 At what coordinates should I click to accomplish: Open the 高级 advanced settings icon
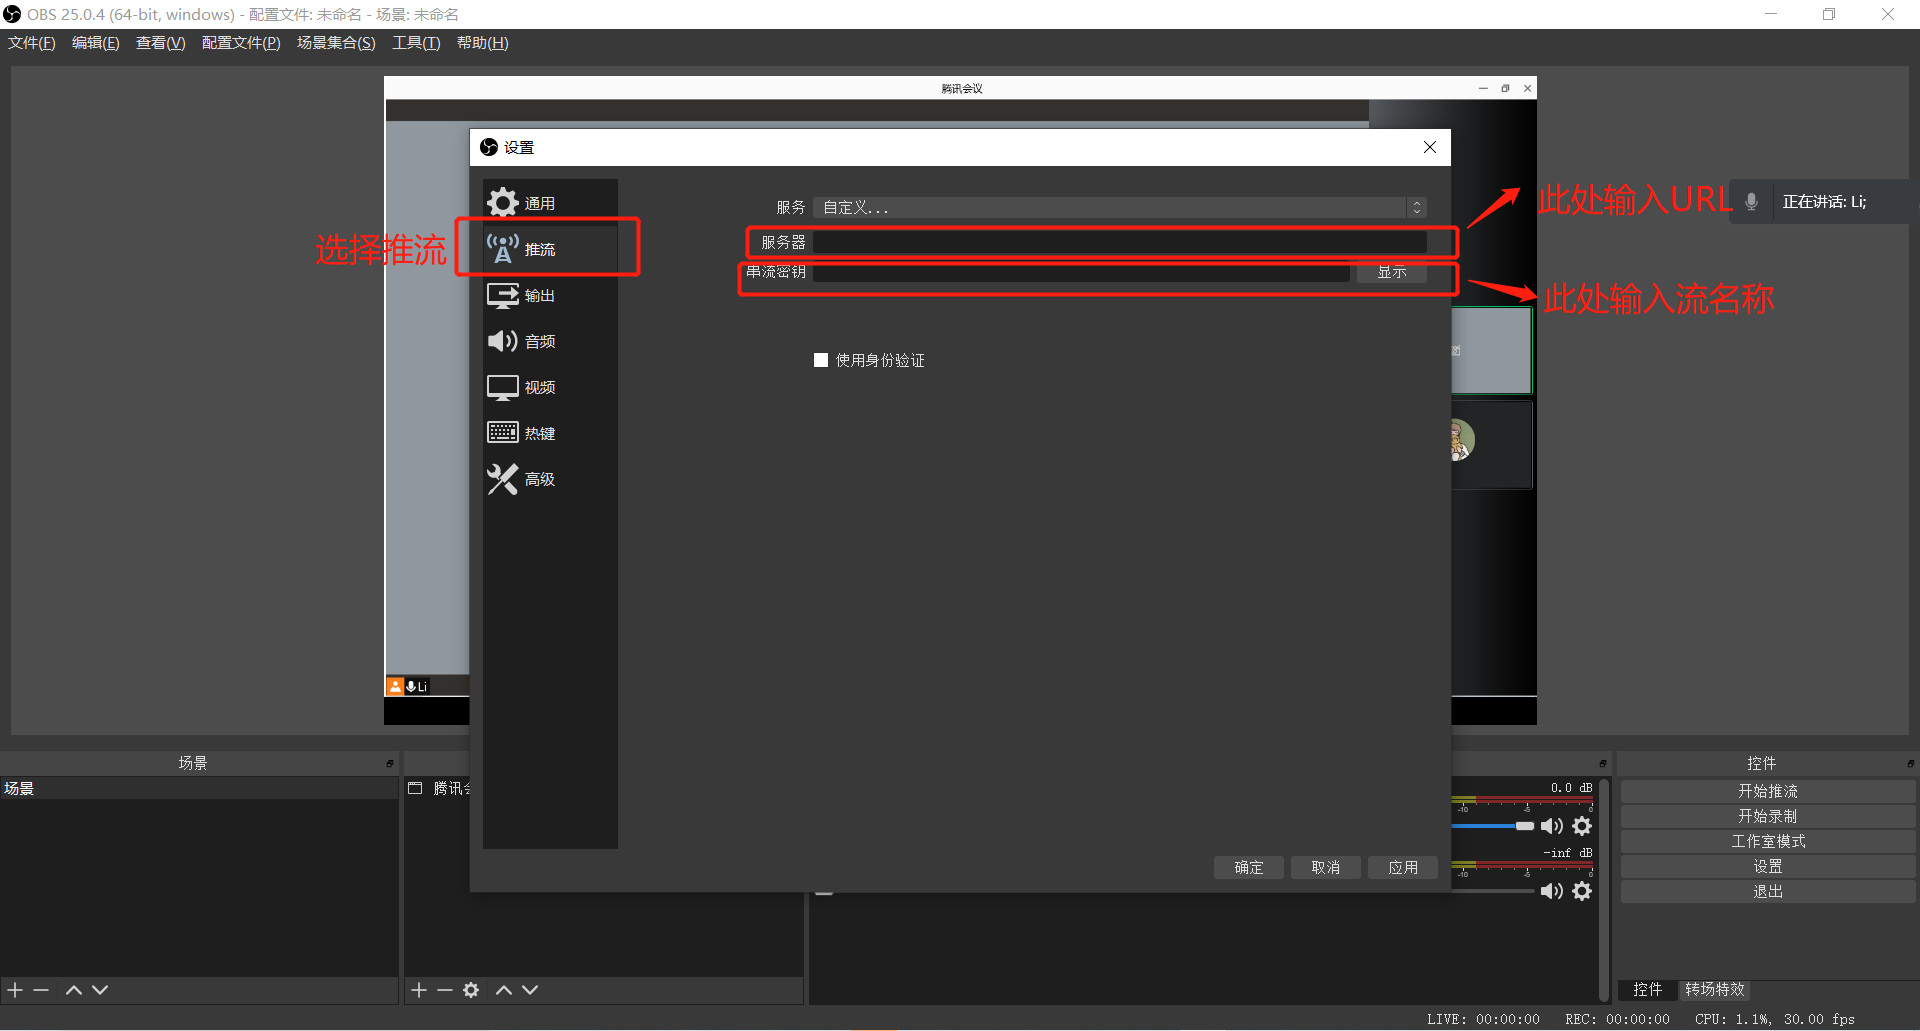coord(502,479)
